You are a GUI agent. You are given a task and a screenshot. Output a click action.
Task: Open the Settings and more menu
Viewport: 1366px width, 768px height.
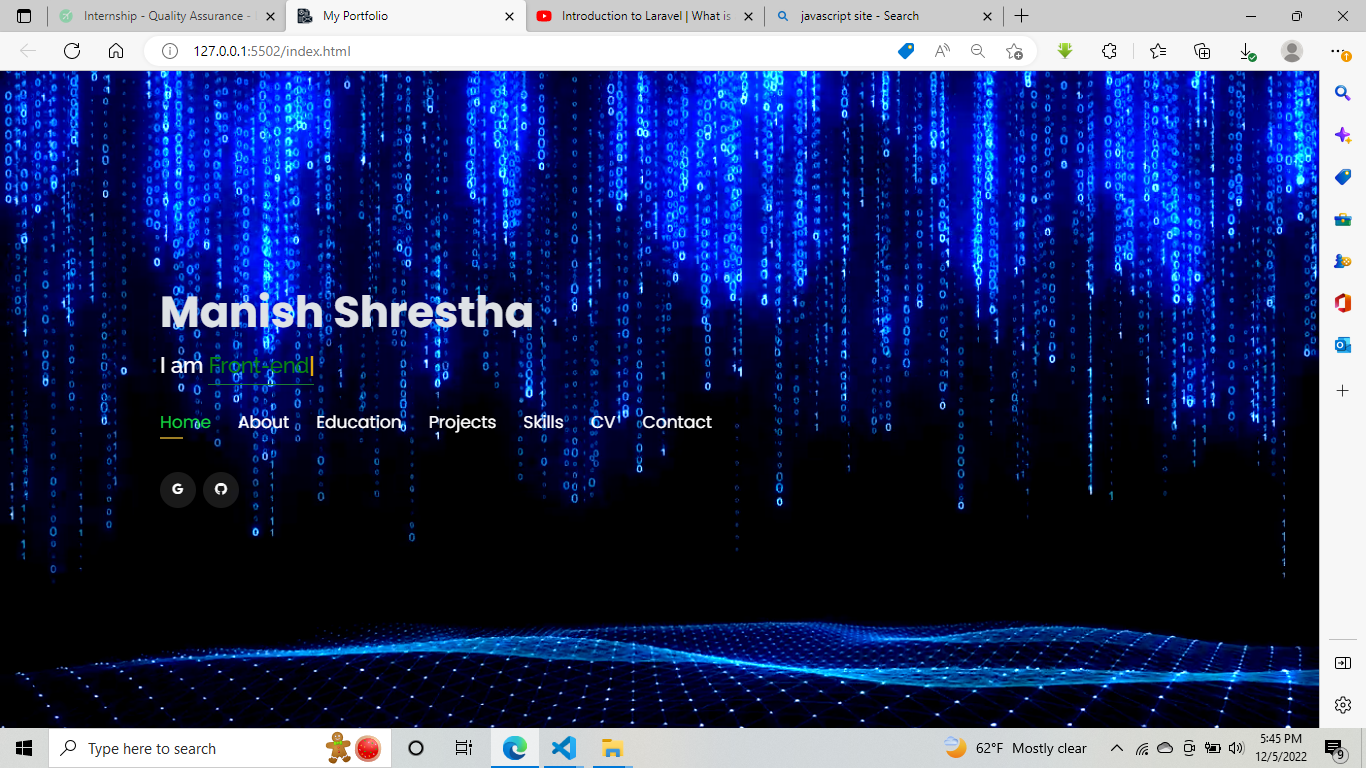(1337, 50)
